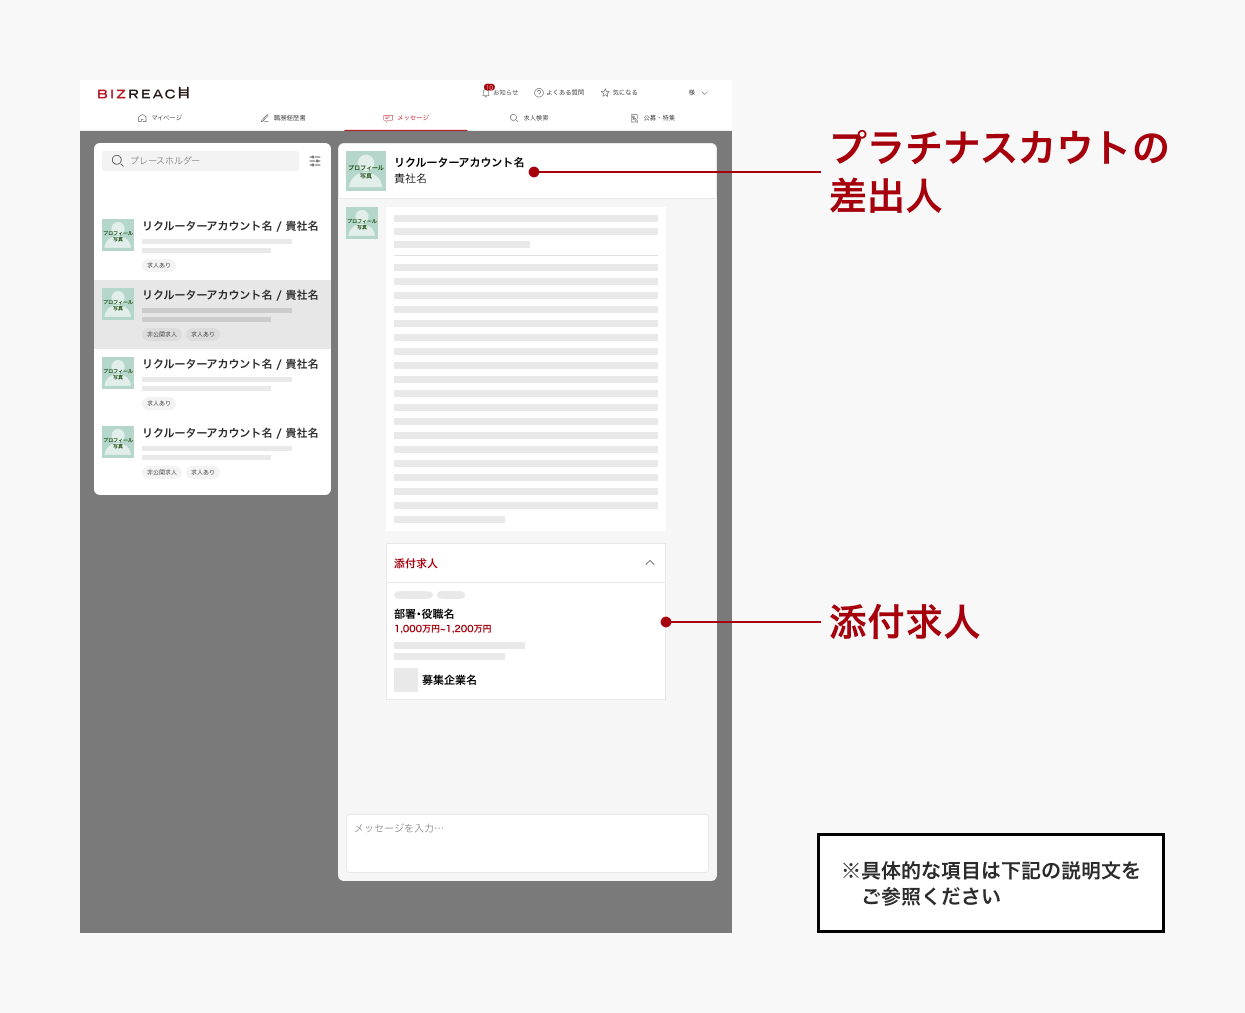The width and height of the screenshot is (1245, 1013).
Task: Open よくある質問 help icon
Action: pos(539,93)
